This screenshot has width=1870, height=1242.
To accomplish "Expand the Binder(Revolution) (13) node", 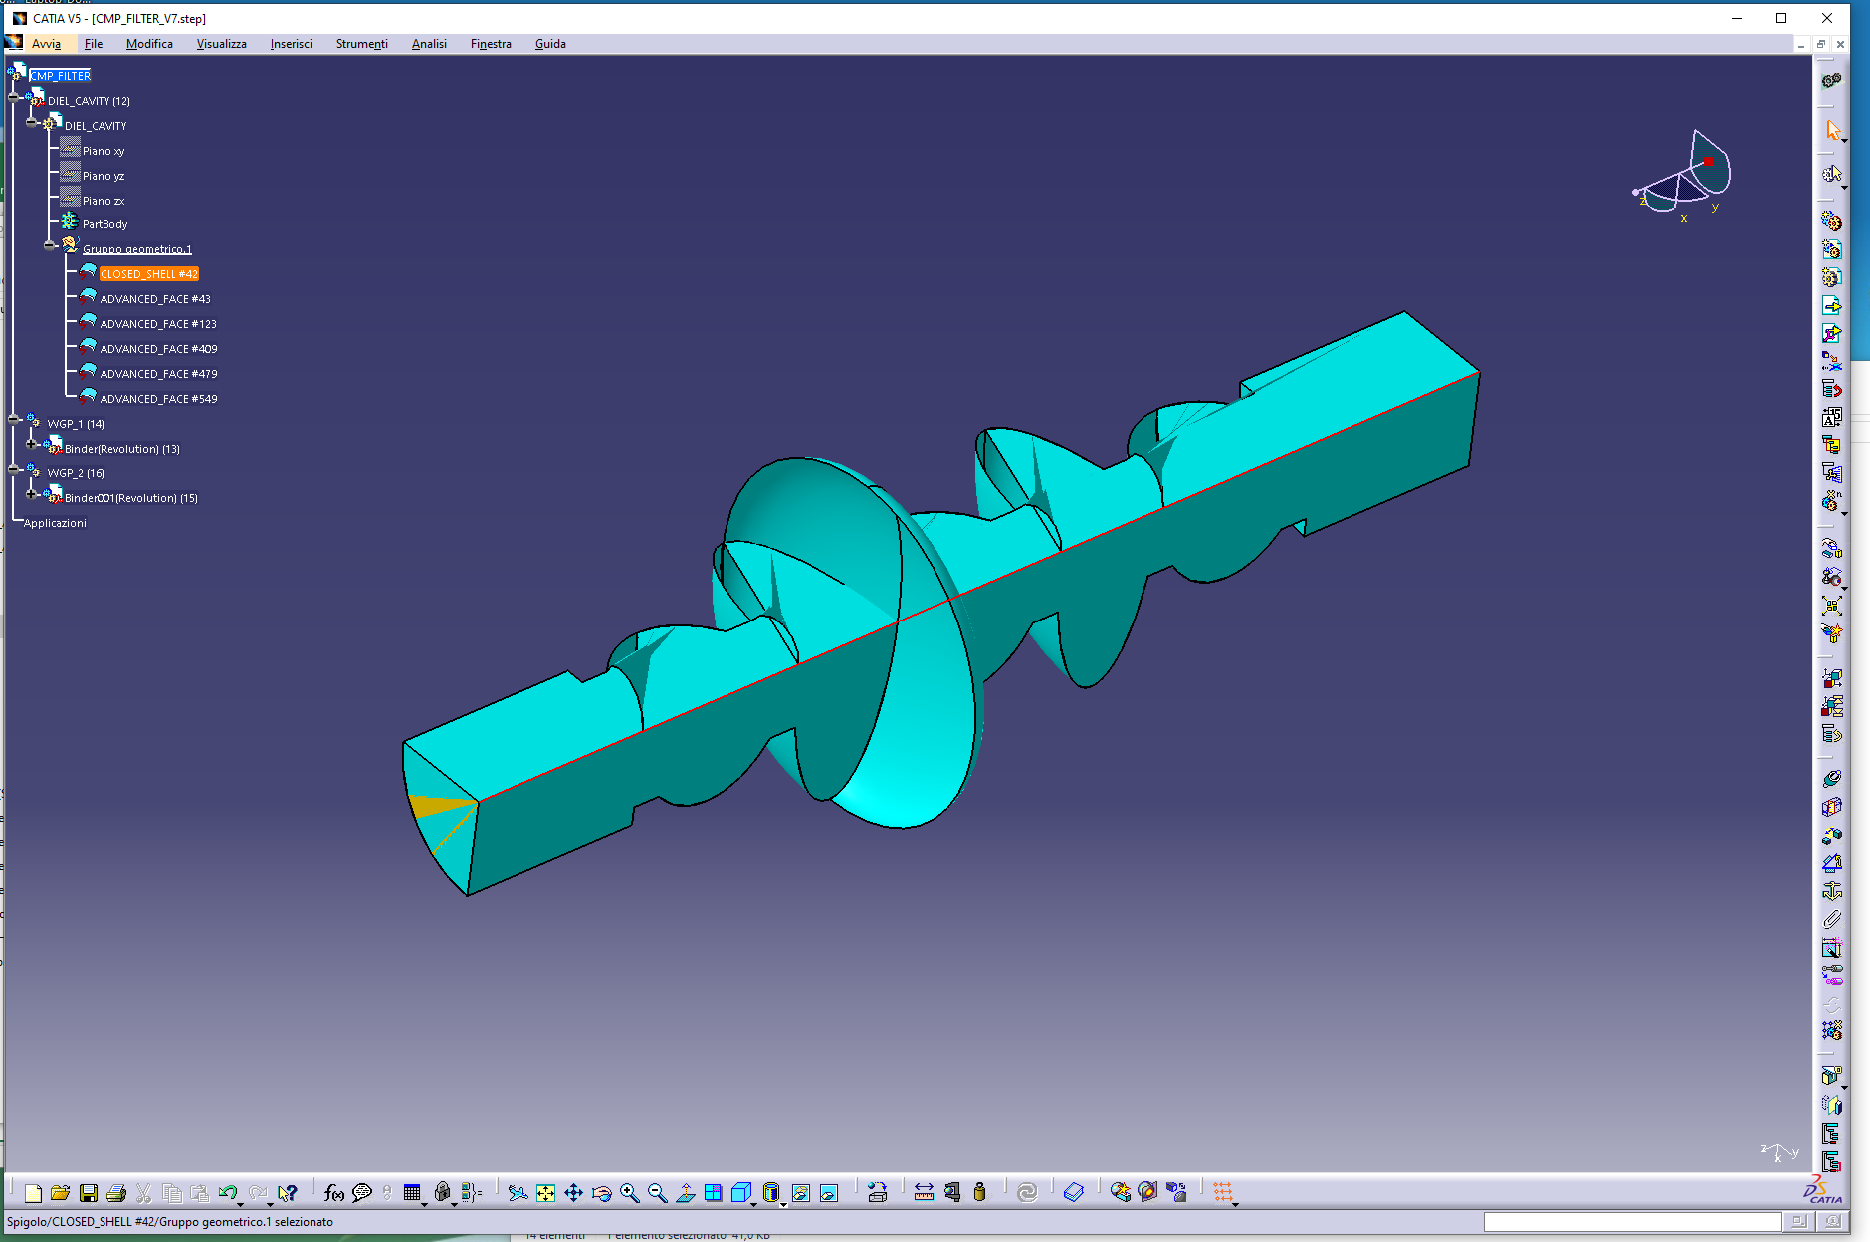I will click(32, 443).
